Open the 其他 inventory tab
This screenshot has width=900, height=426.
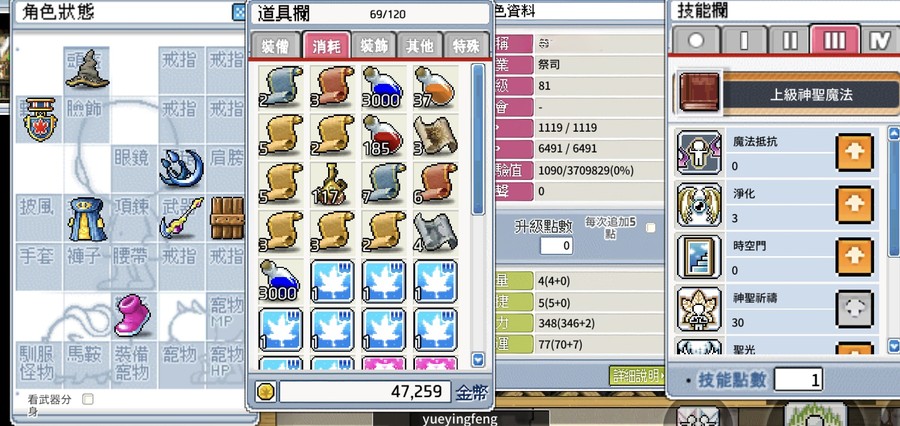coord(420,46)
